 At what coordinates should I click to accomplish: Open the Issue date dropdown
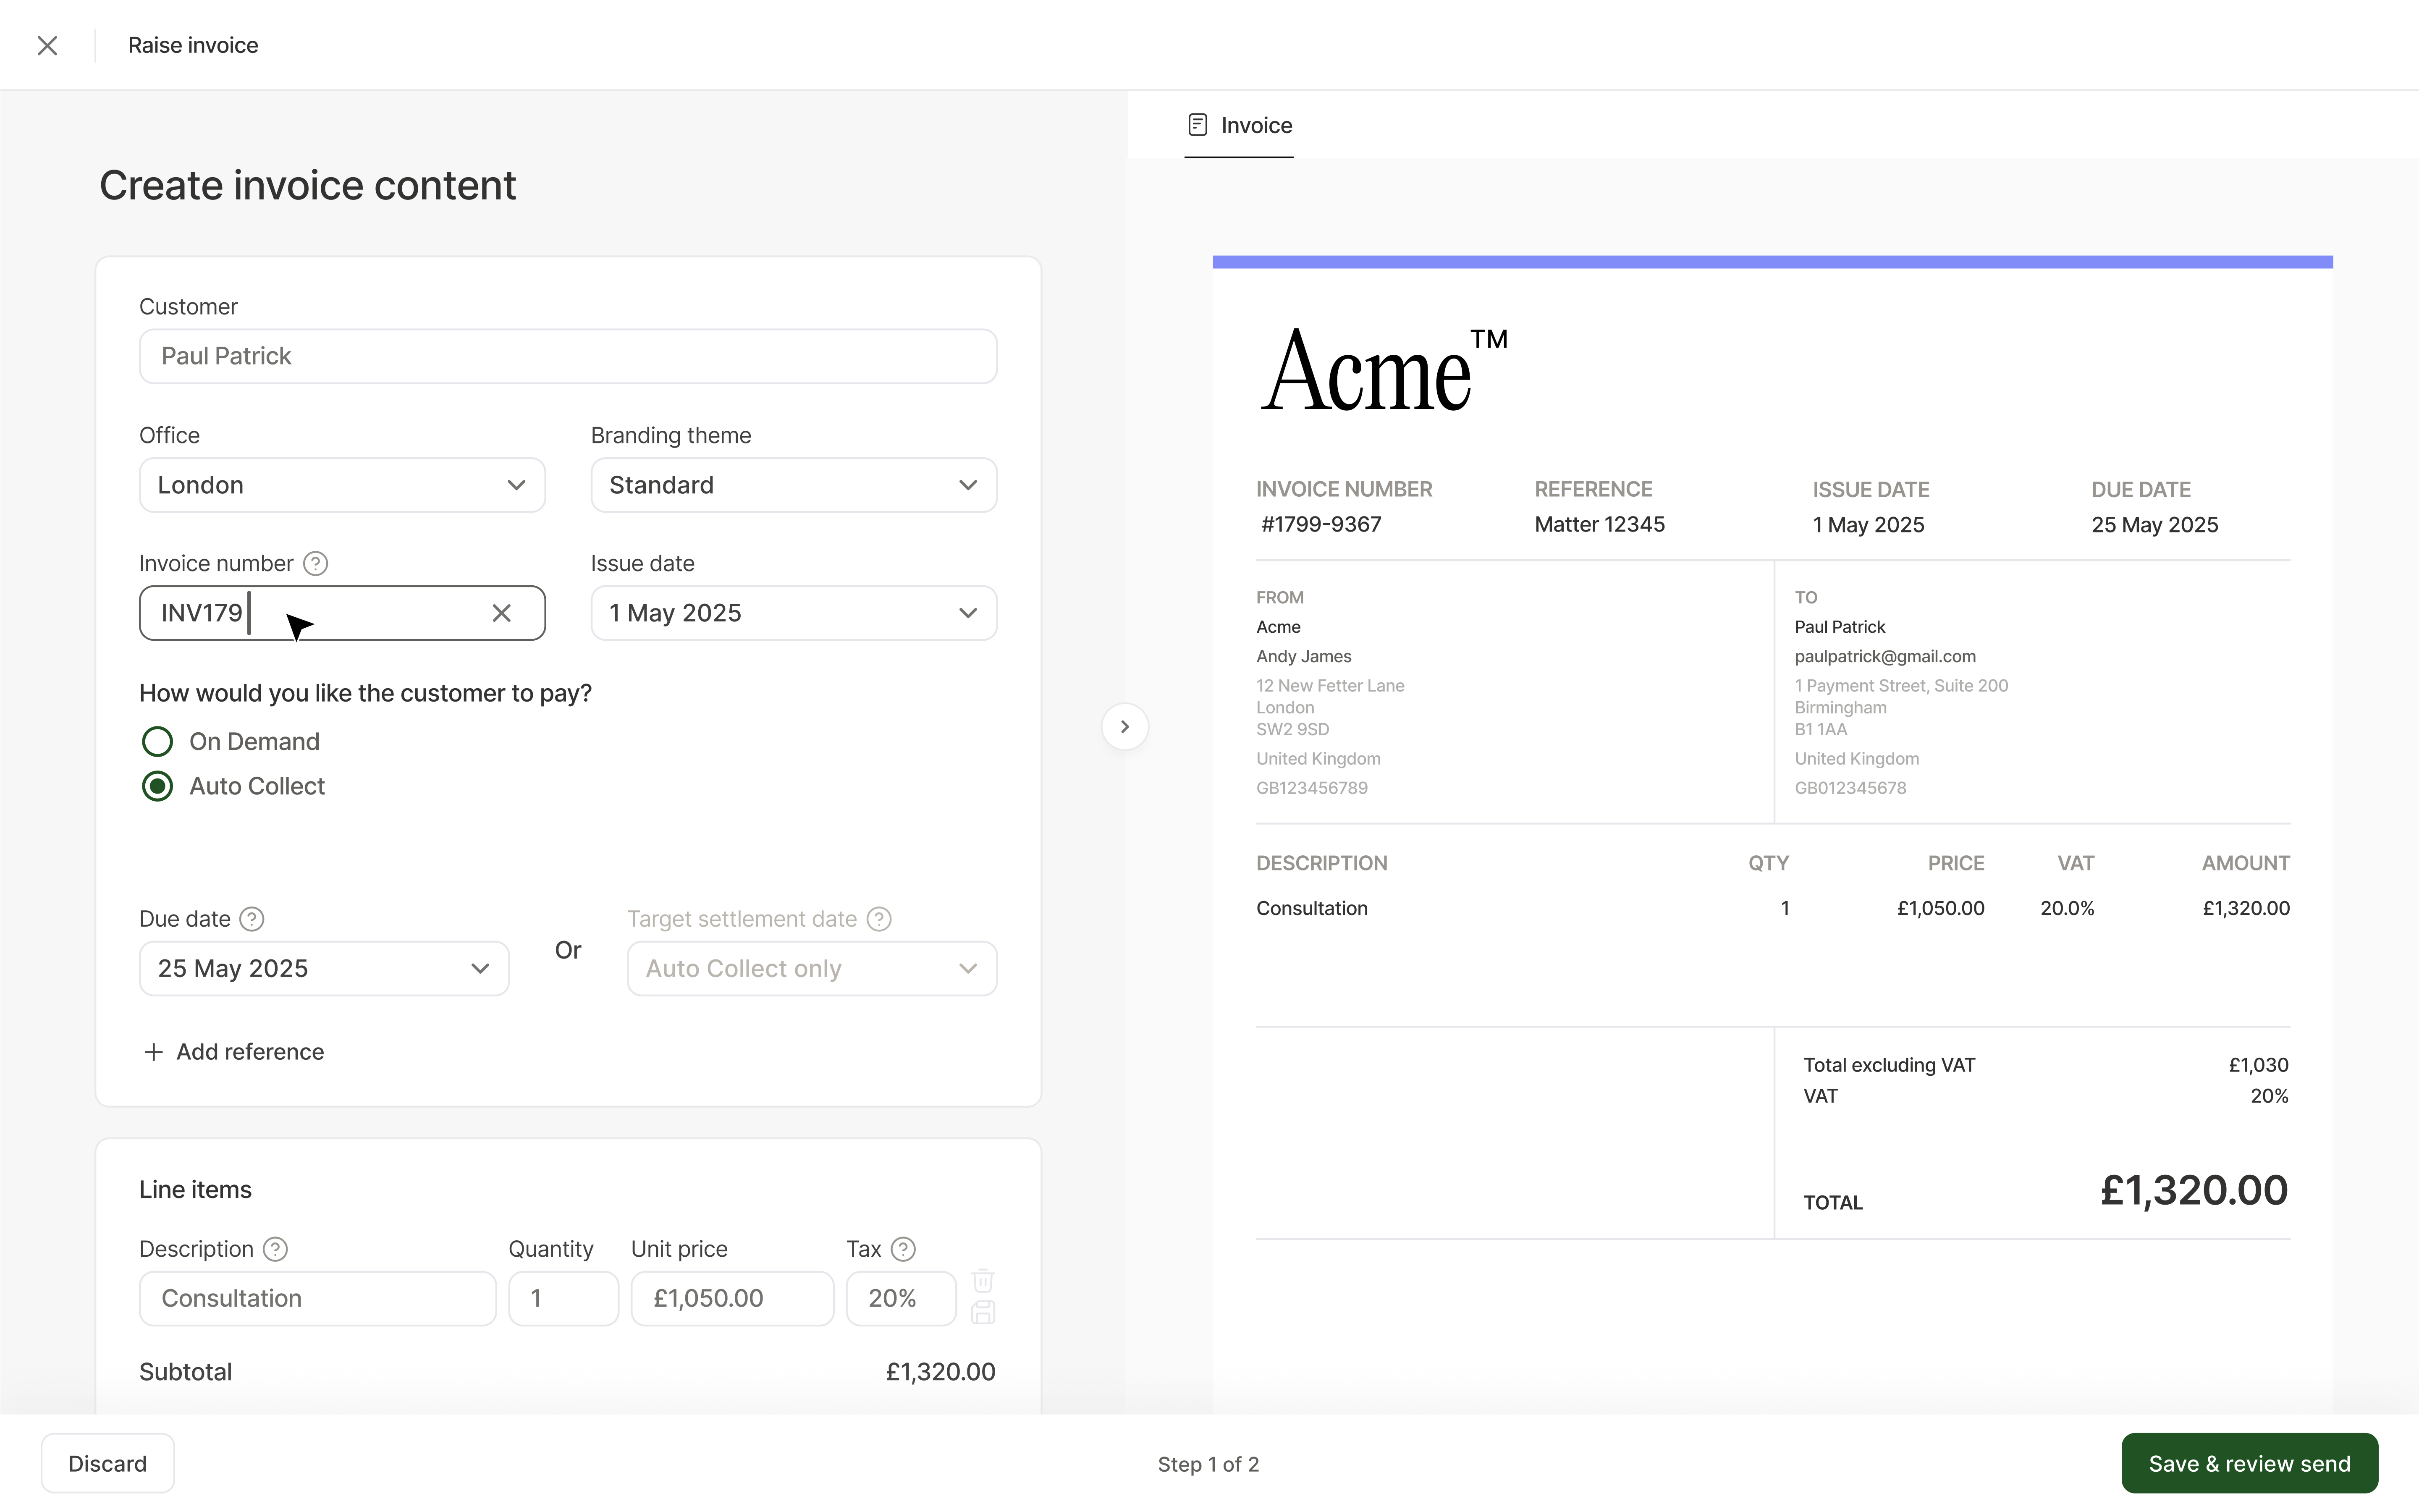tap(793, 613)
